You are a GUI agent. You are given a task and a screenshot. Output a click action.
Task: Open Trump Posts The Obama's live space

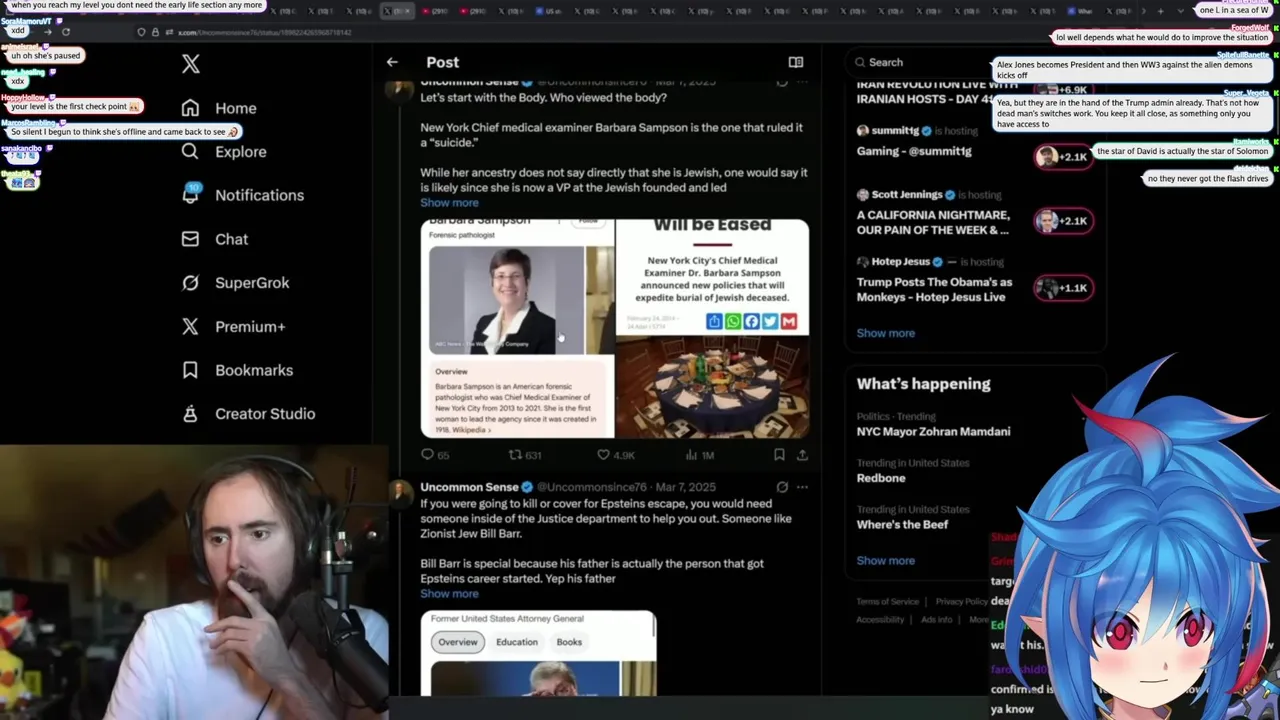[935, 289]
